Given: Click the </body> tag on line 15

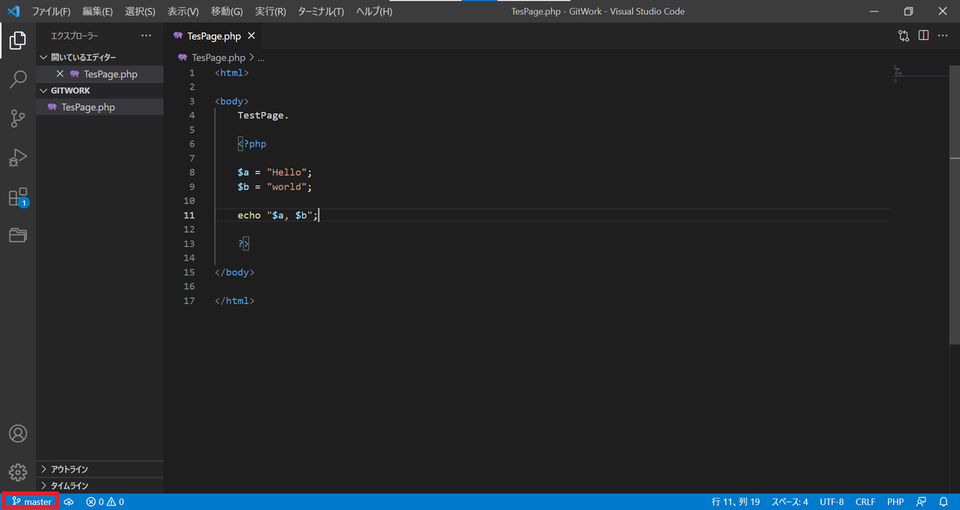Looking at the screenshot, I should (x=234, y=272).
